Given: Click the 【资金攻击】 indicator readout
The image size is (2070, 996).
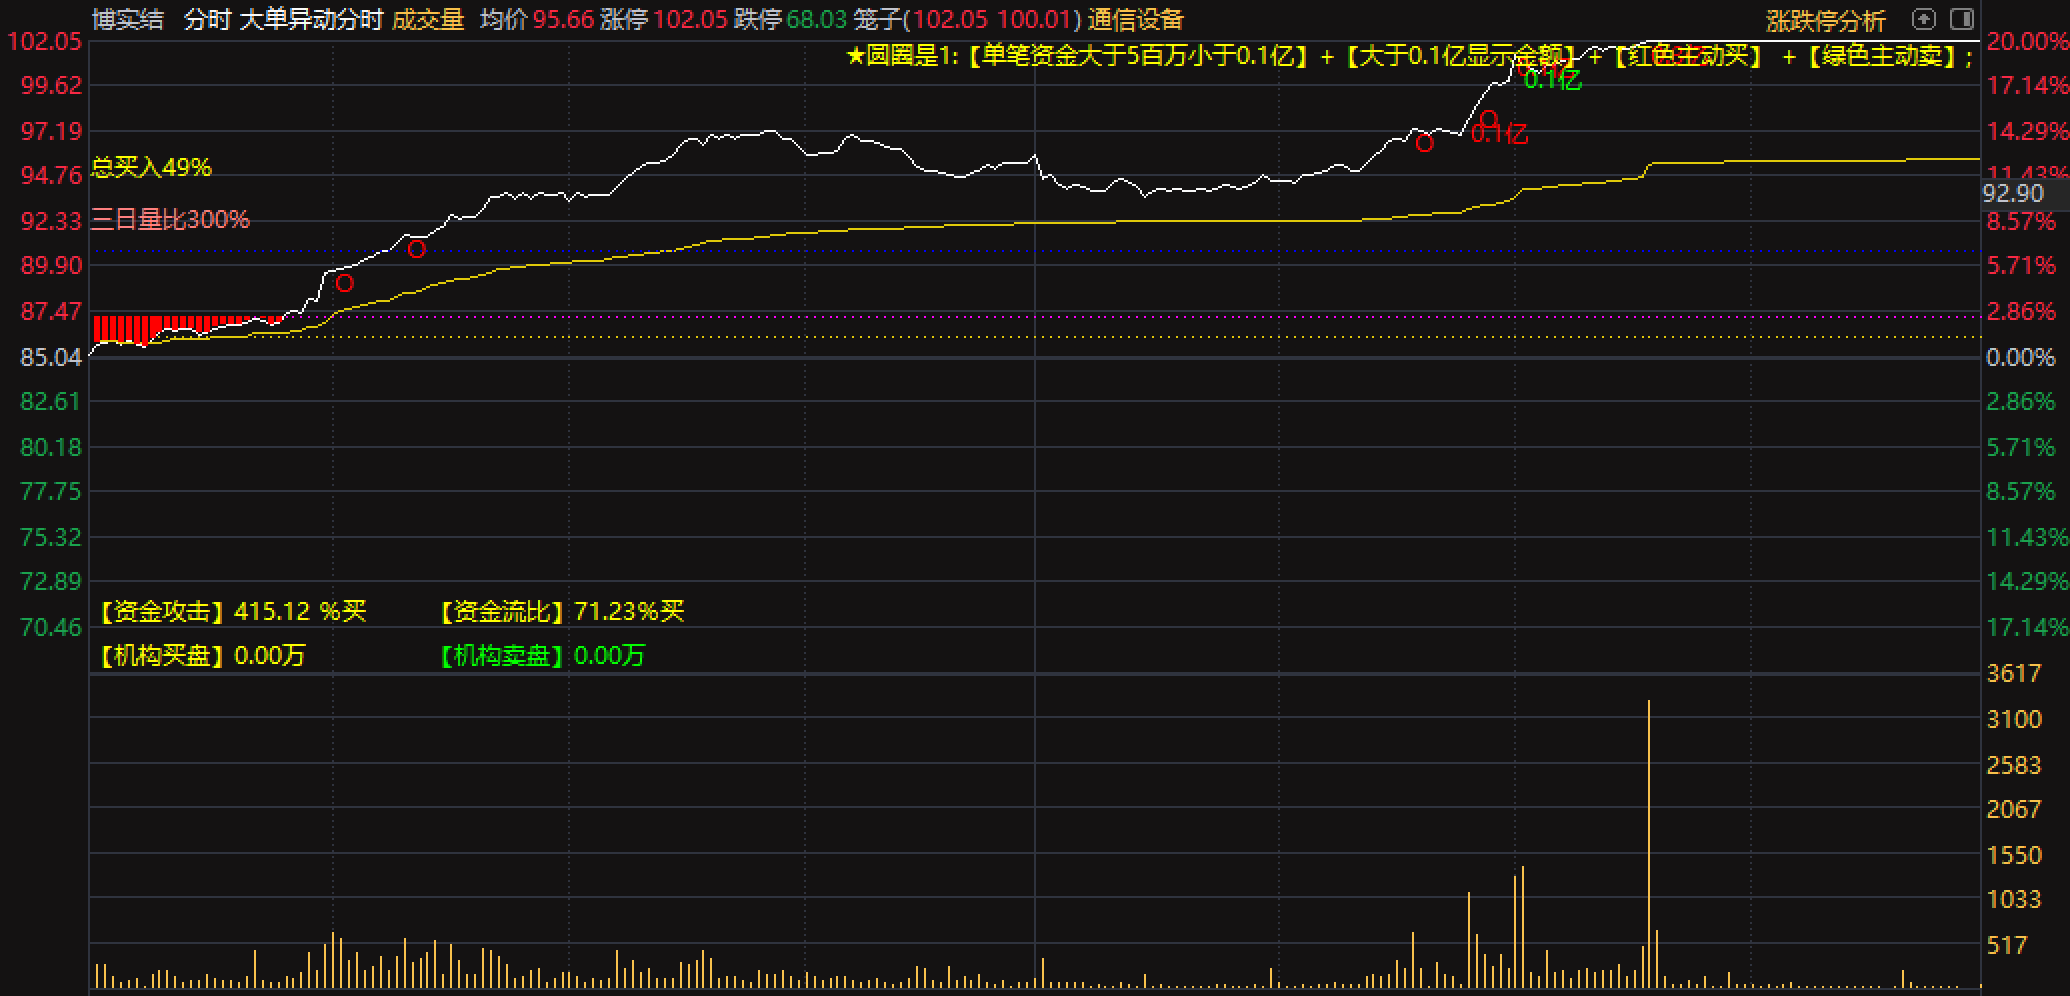Looking at the screenshot, I should tap(233, 611).
